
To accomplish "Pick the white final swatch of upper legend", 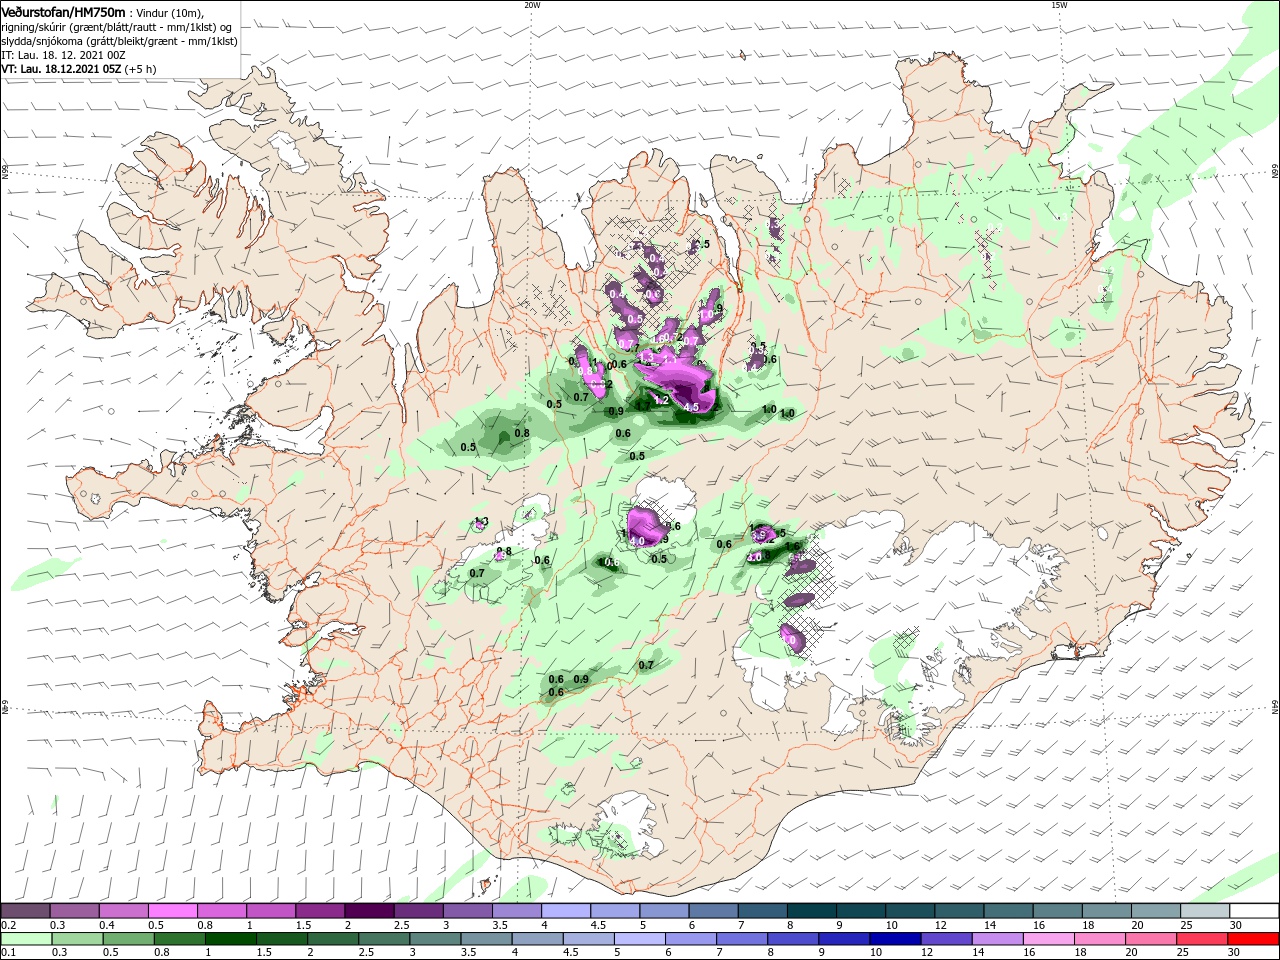I will pos(1254,911).
